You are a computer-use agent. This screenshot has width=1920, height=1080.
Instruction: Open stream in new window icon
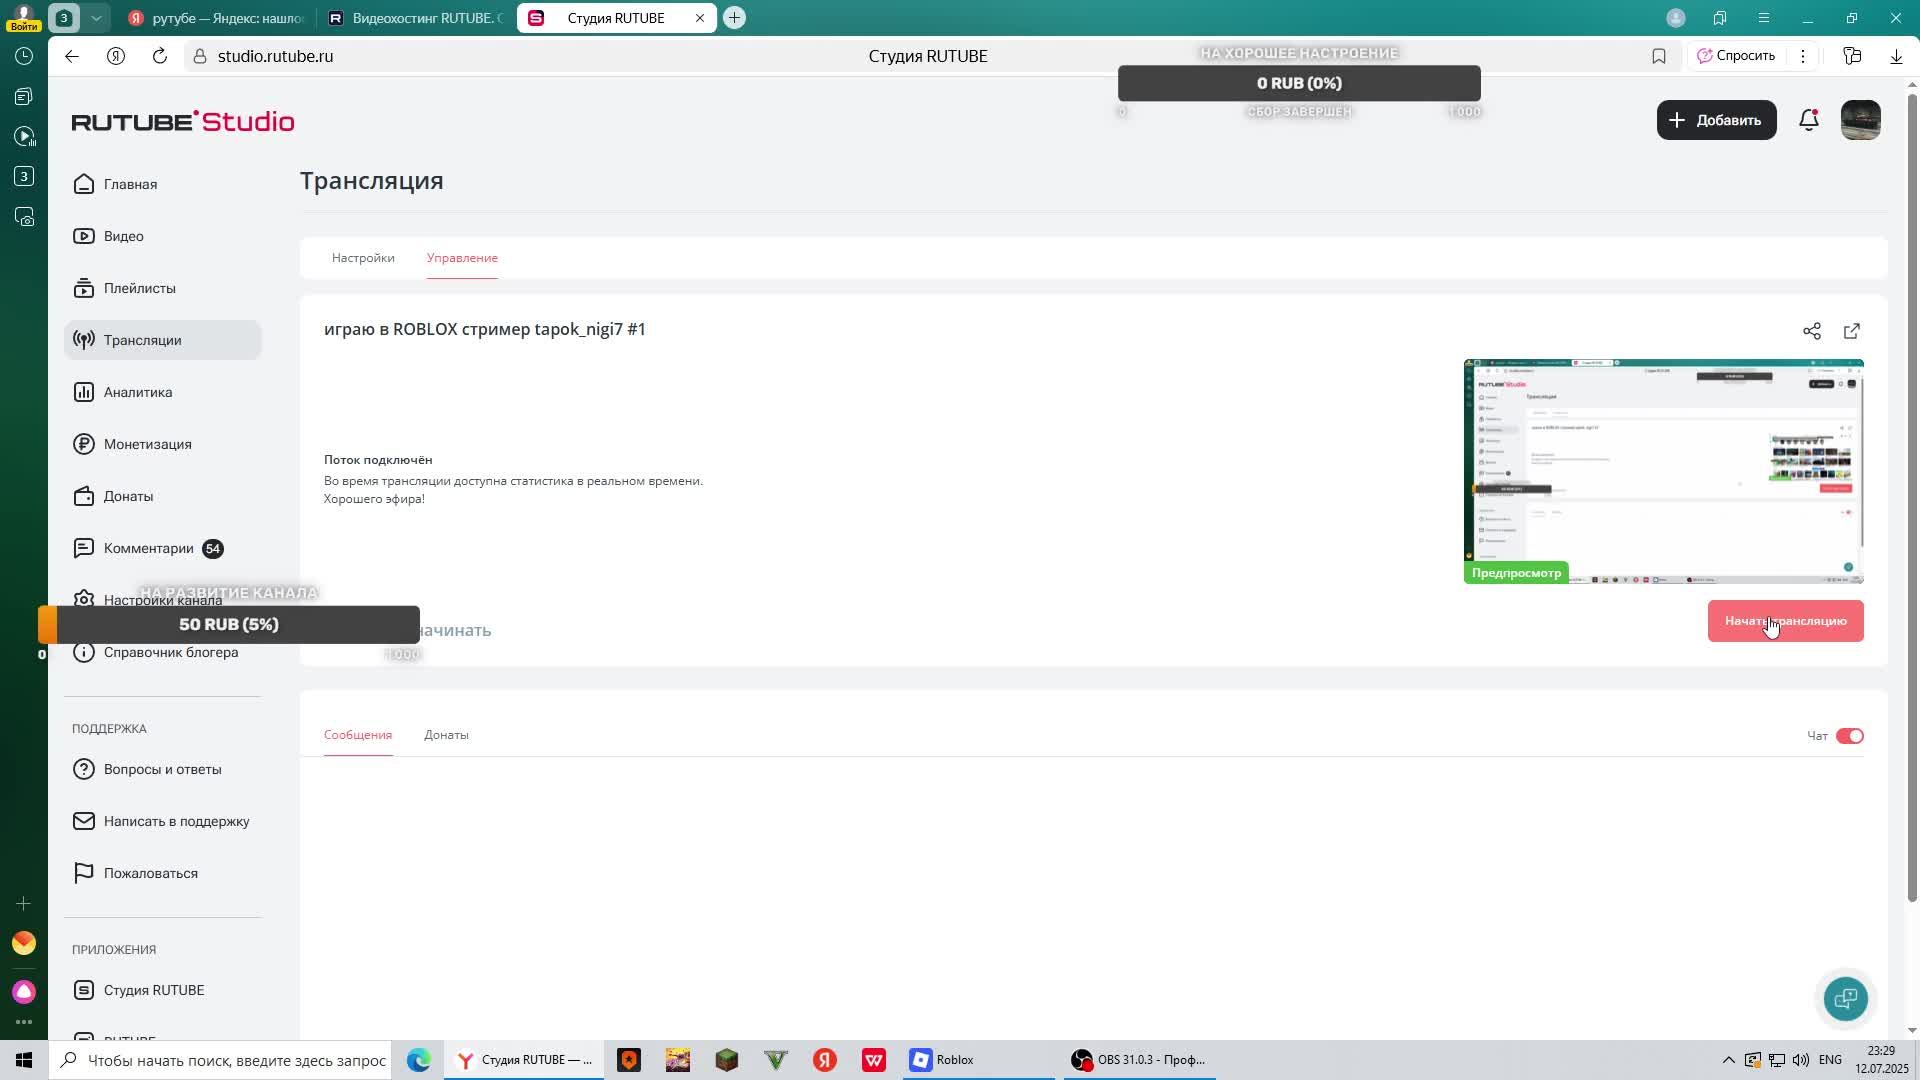tap(1851, 331)
